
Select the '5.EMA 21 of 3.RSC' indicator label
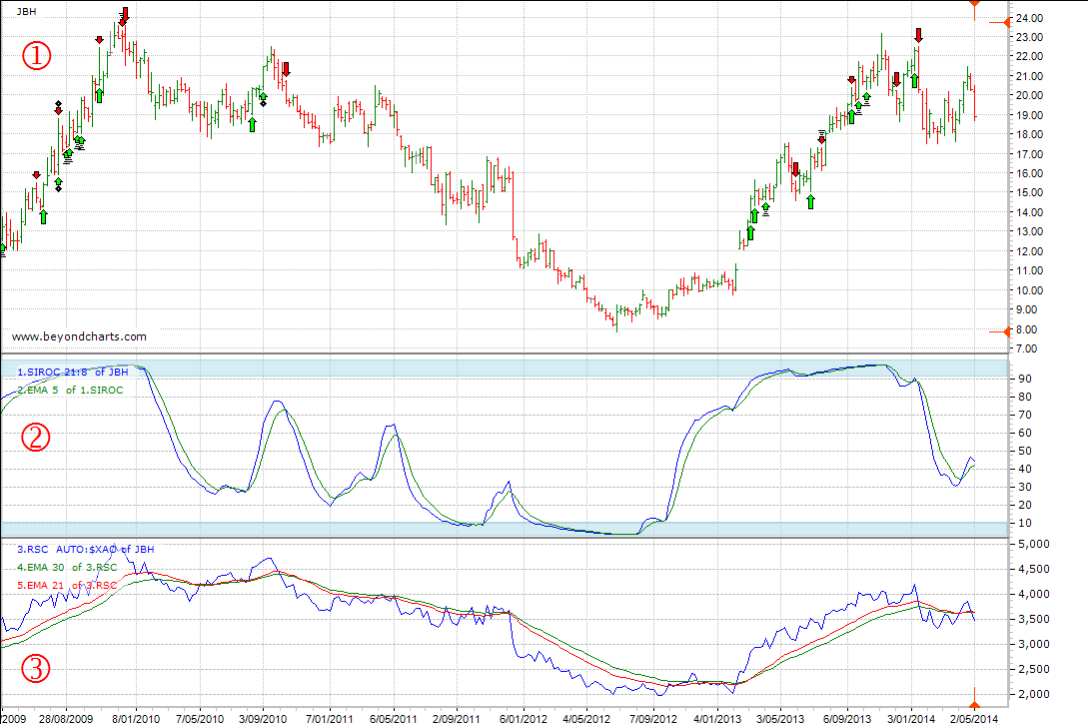[x=67, y=585]
